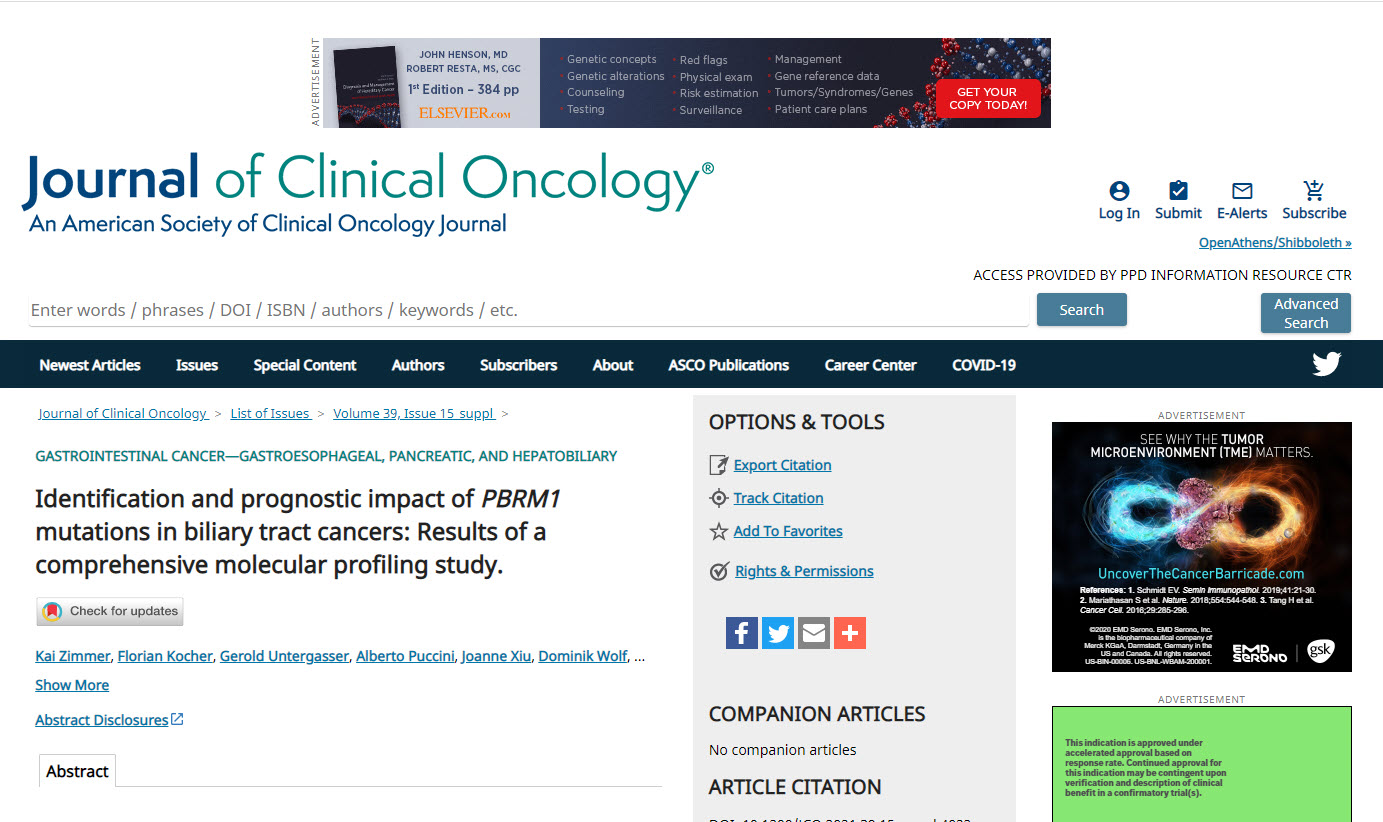Click the green indication advertisement

tap(1202, 764)
